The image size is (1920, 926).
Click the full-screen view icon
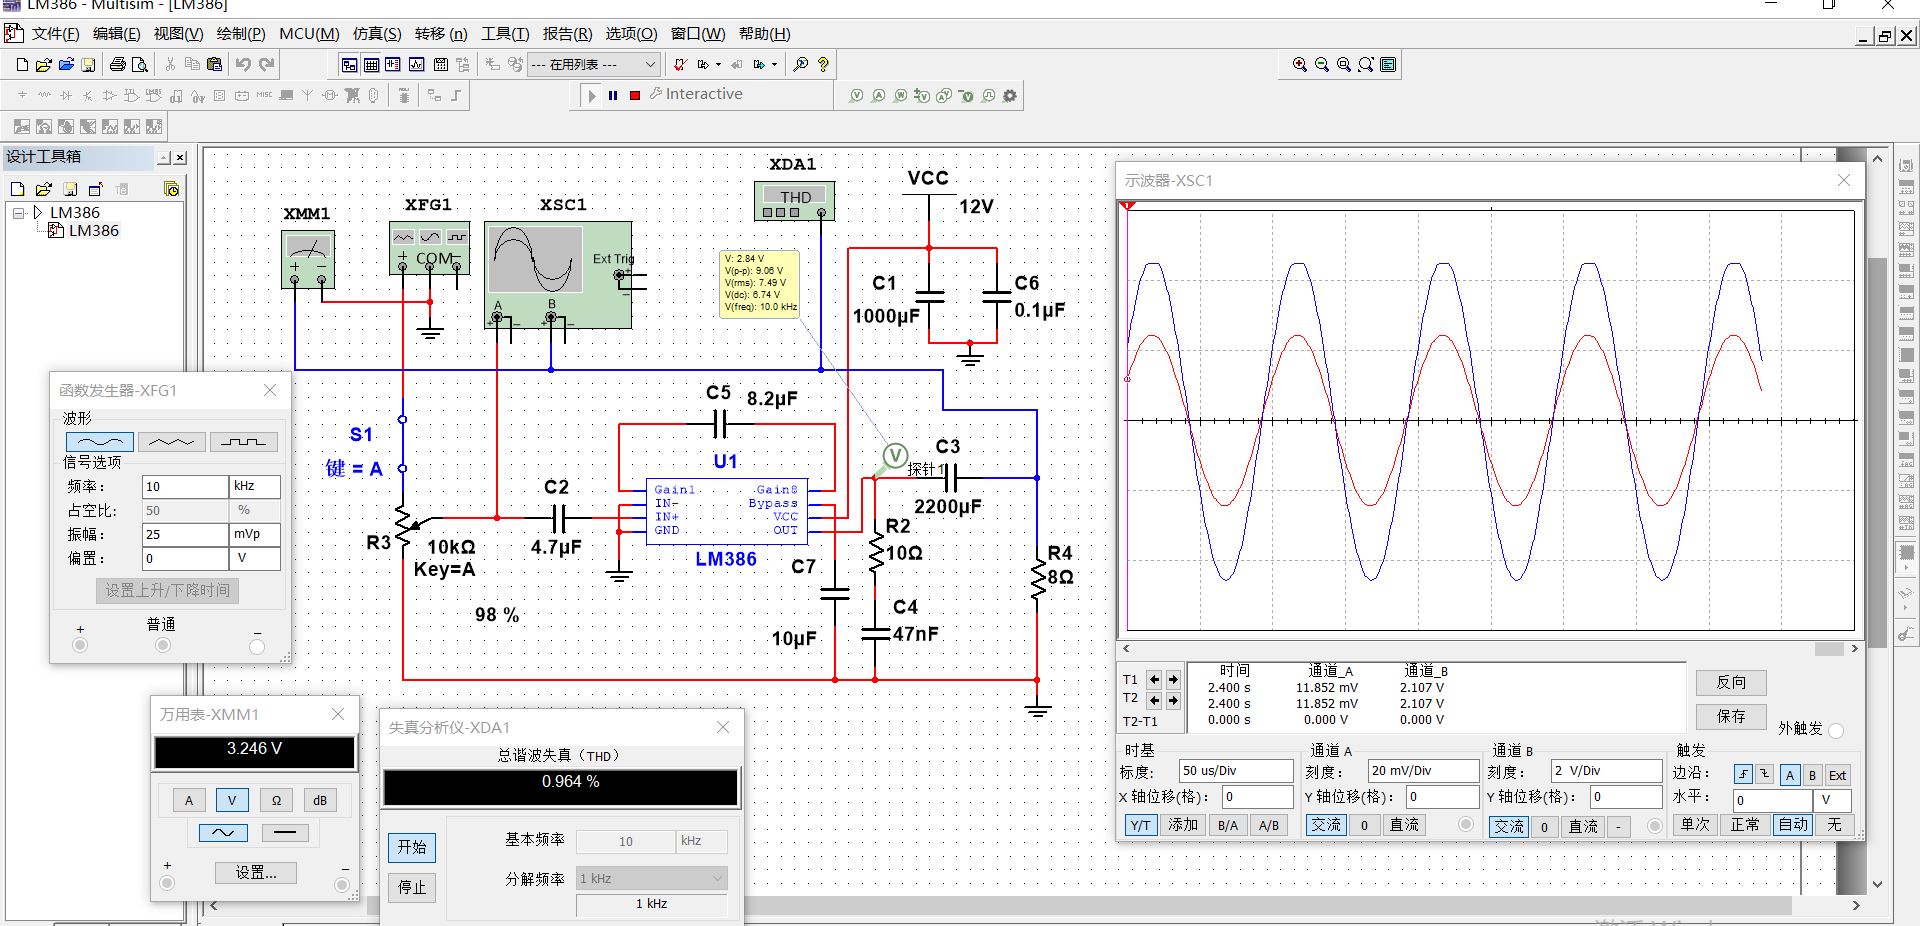point(1388,65)
